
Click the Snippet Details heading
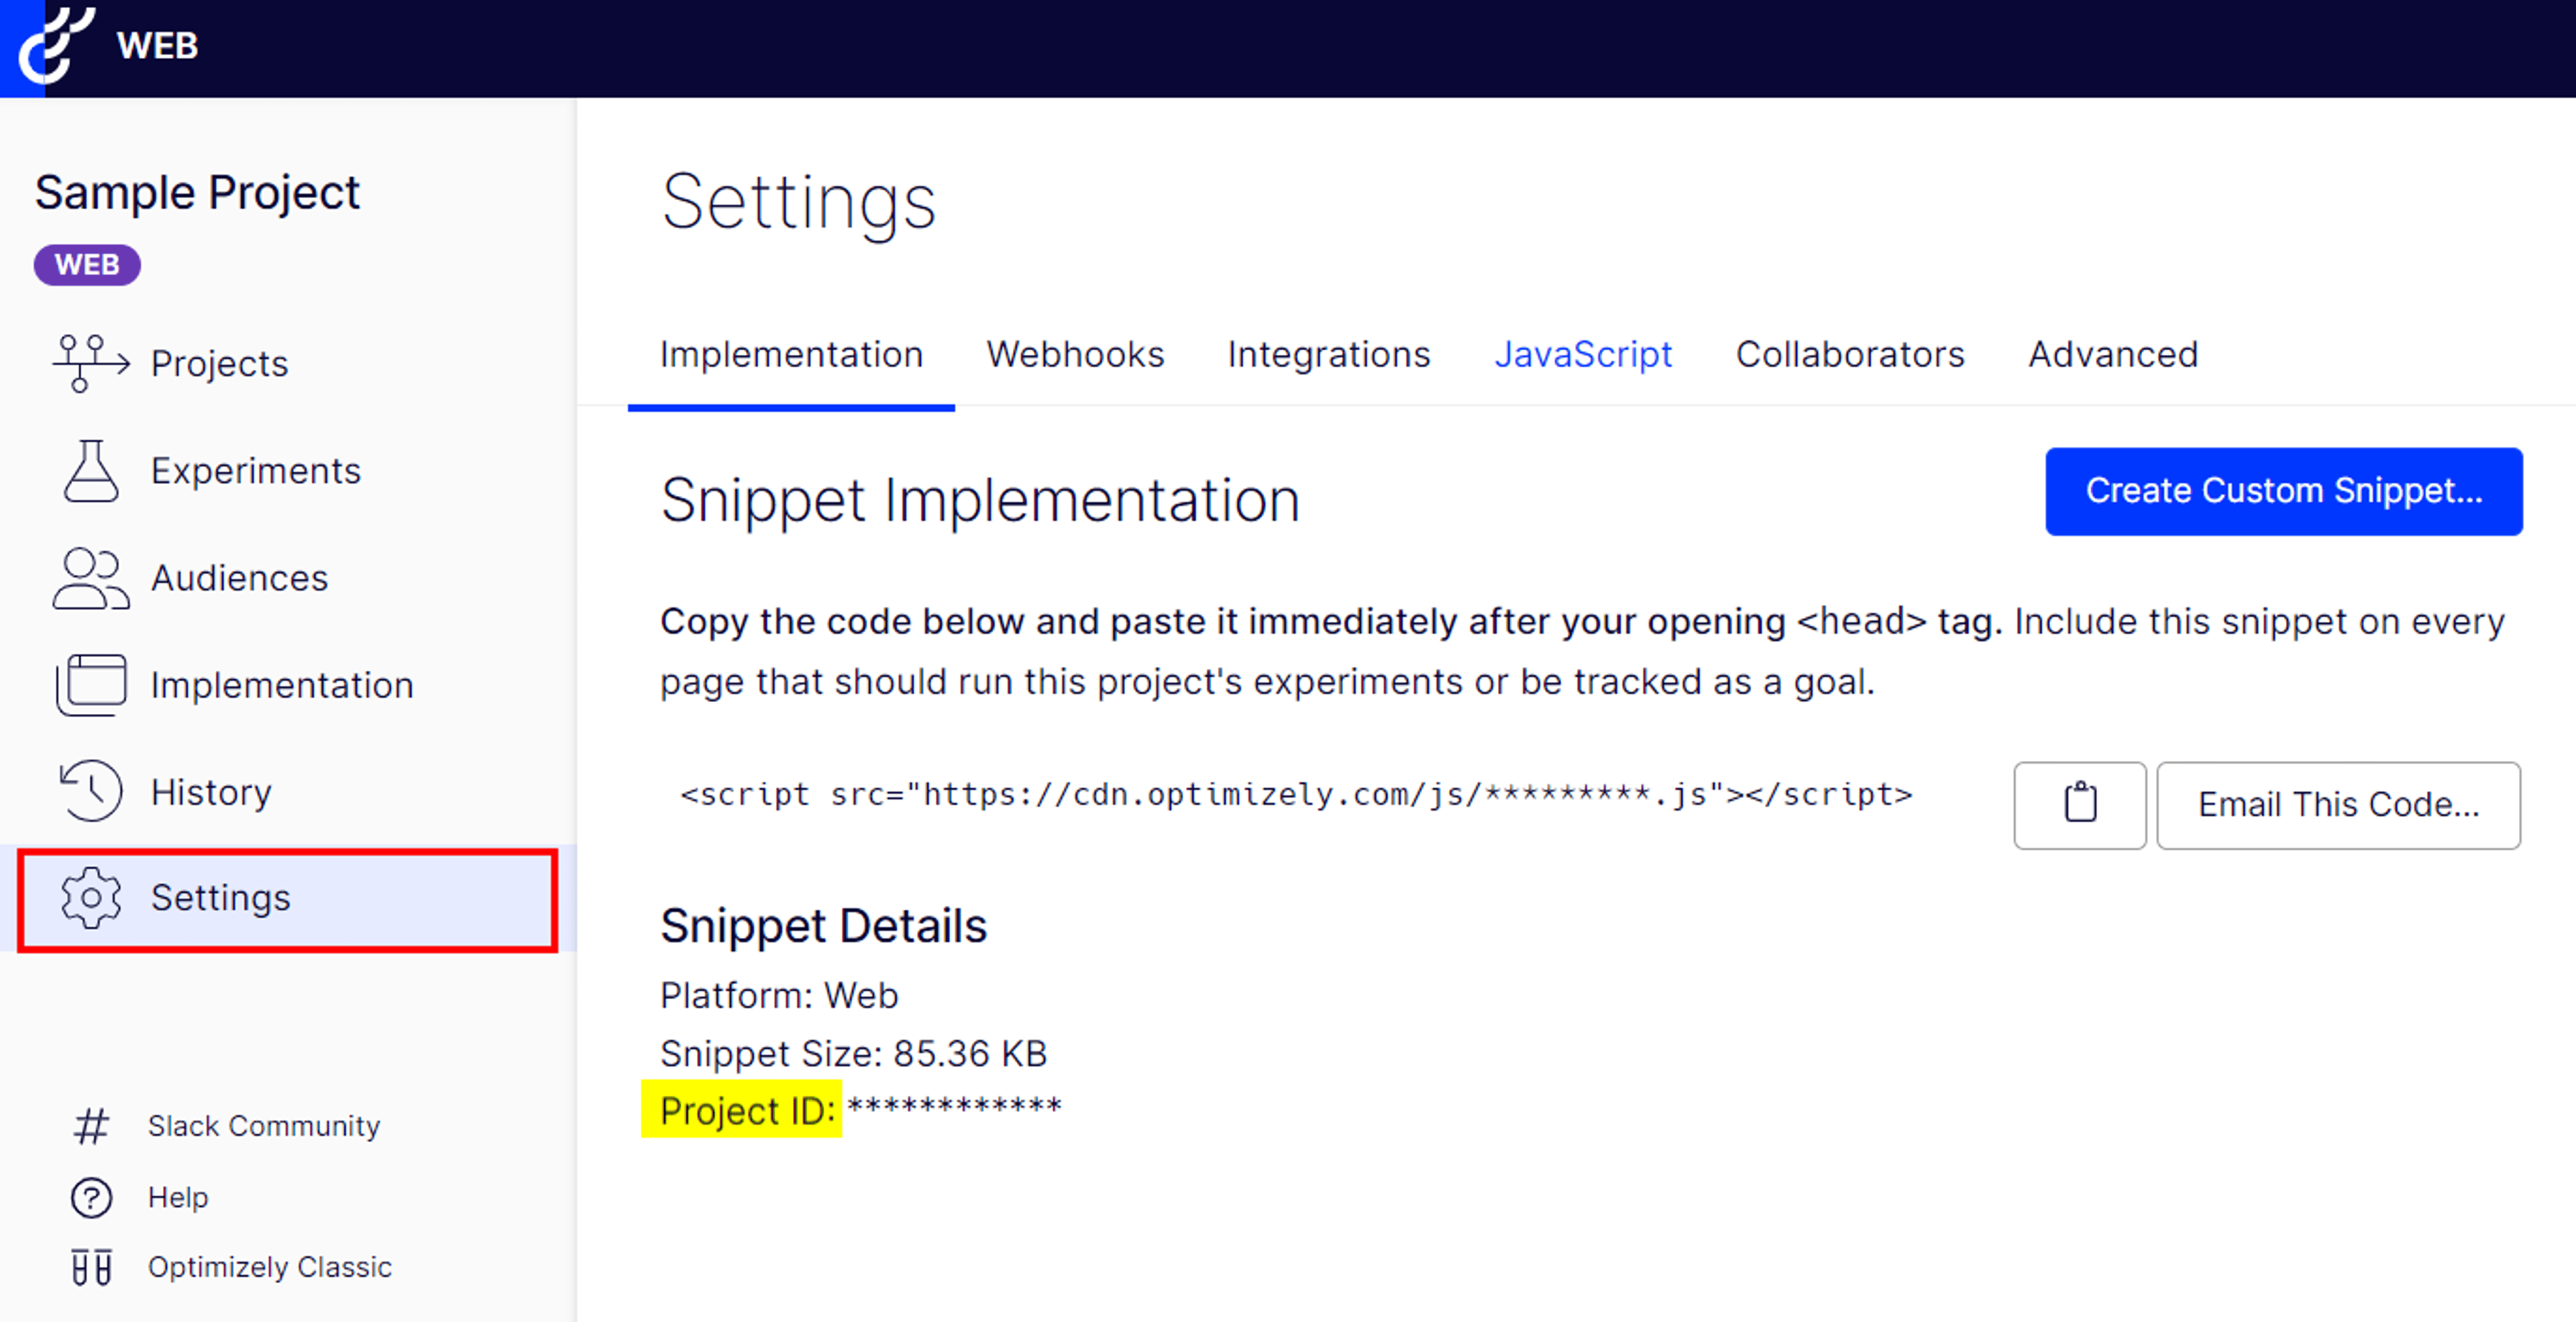[x=823, y=926]
